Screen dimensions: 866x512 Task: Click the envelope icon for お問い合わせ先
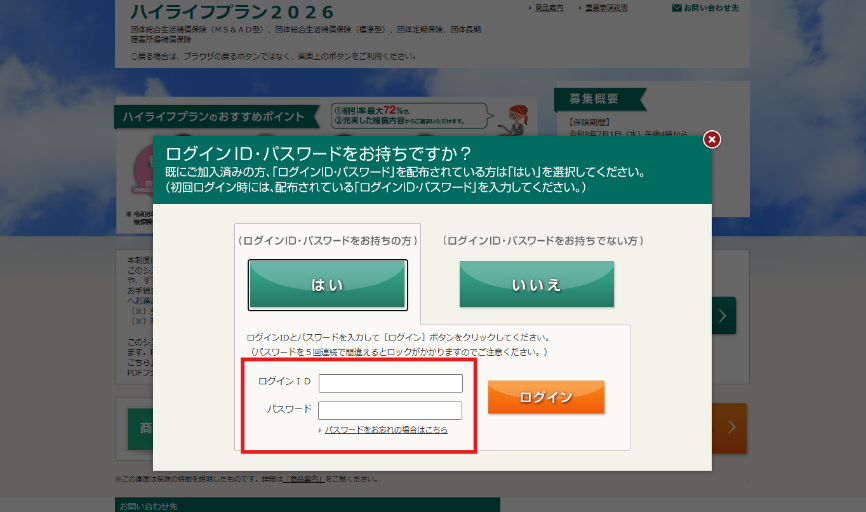pyautogui.click(x=677, y=8)
